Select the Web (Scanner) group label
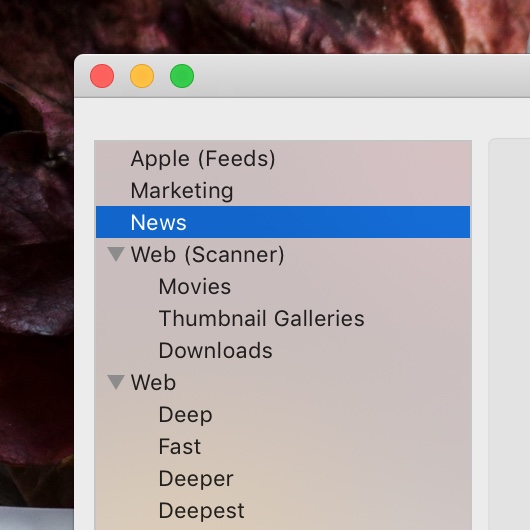Image resolution: width=530 pixels, height=530 pixels. click(207, 255)
